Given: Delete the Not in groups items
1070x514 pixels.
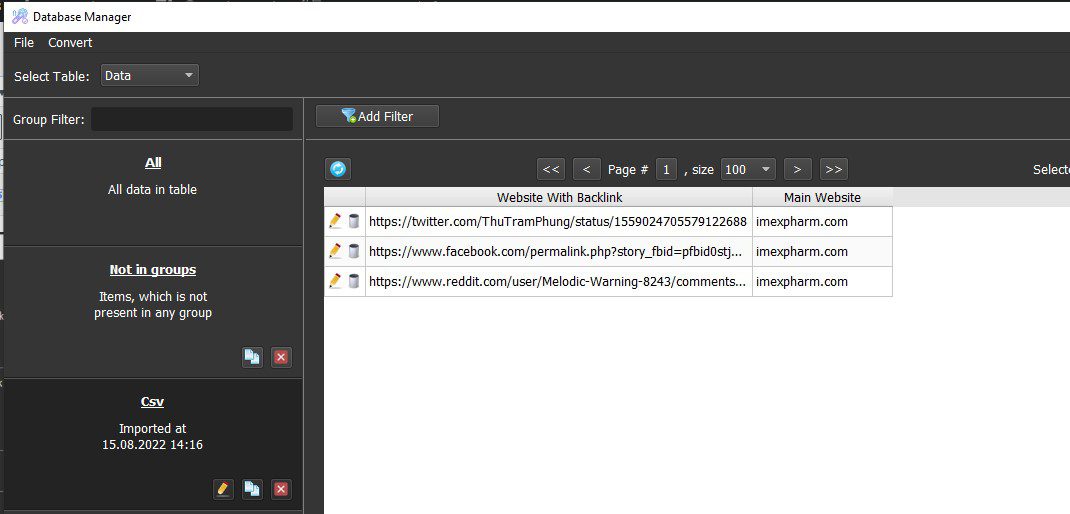Looking at the screenshot, I should 281,357.
